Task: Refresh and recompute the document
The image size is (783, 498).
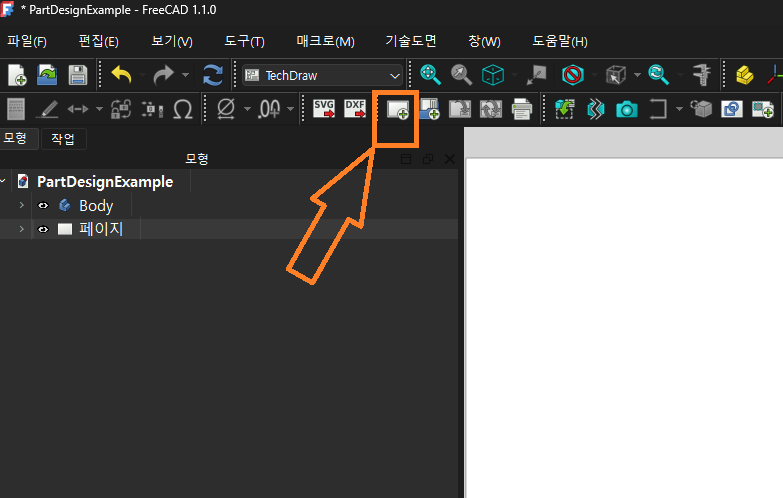Action: point(213,75)
